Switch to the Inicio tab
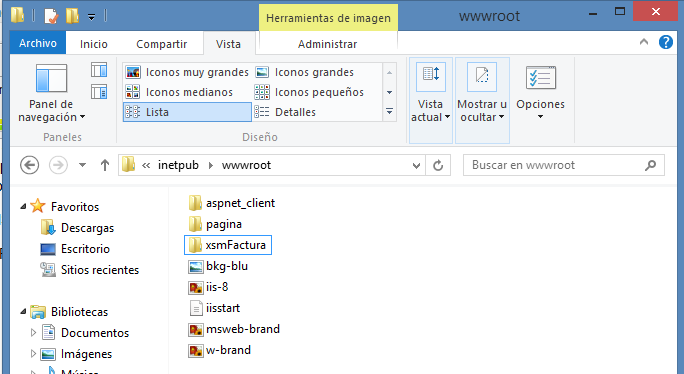The height and width of the screenshot is (374, 684). (x=94, y=44)
